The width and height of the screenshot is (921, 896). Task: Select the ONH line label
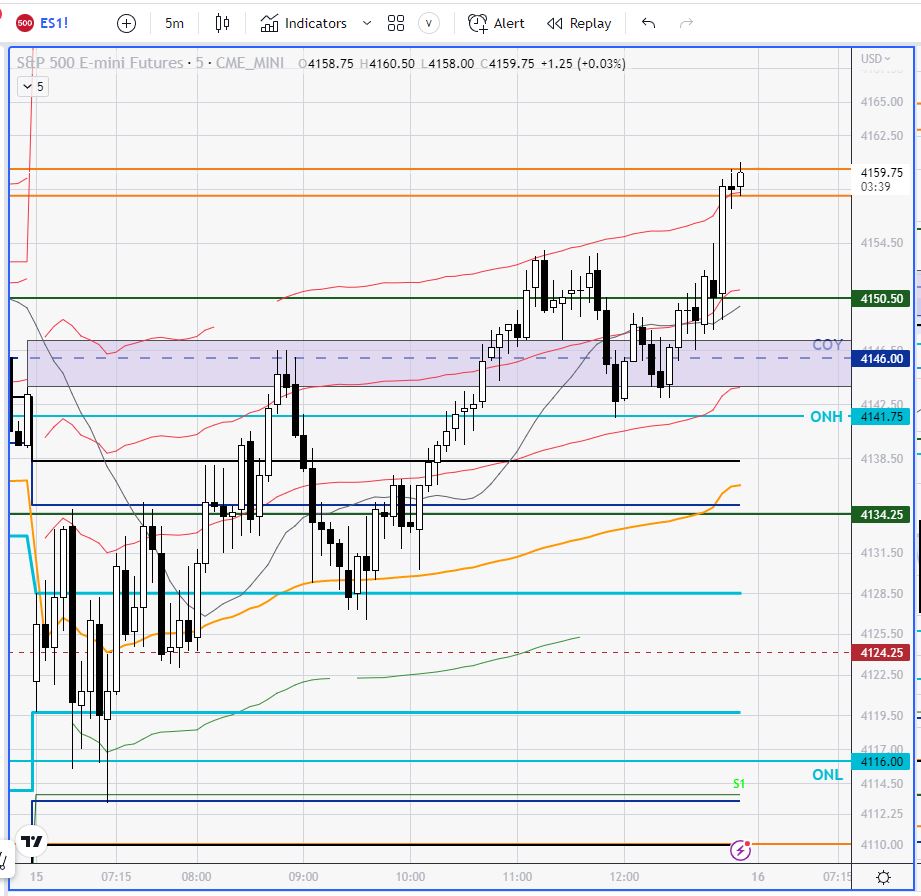(x=826, y=417)
